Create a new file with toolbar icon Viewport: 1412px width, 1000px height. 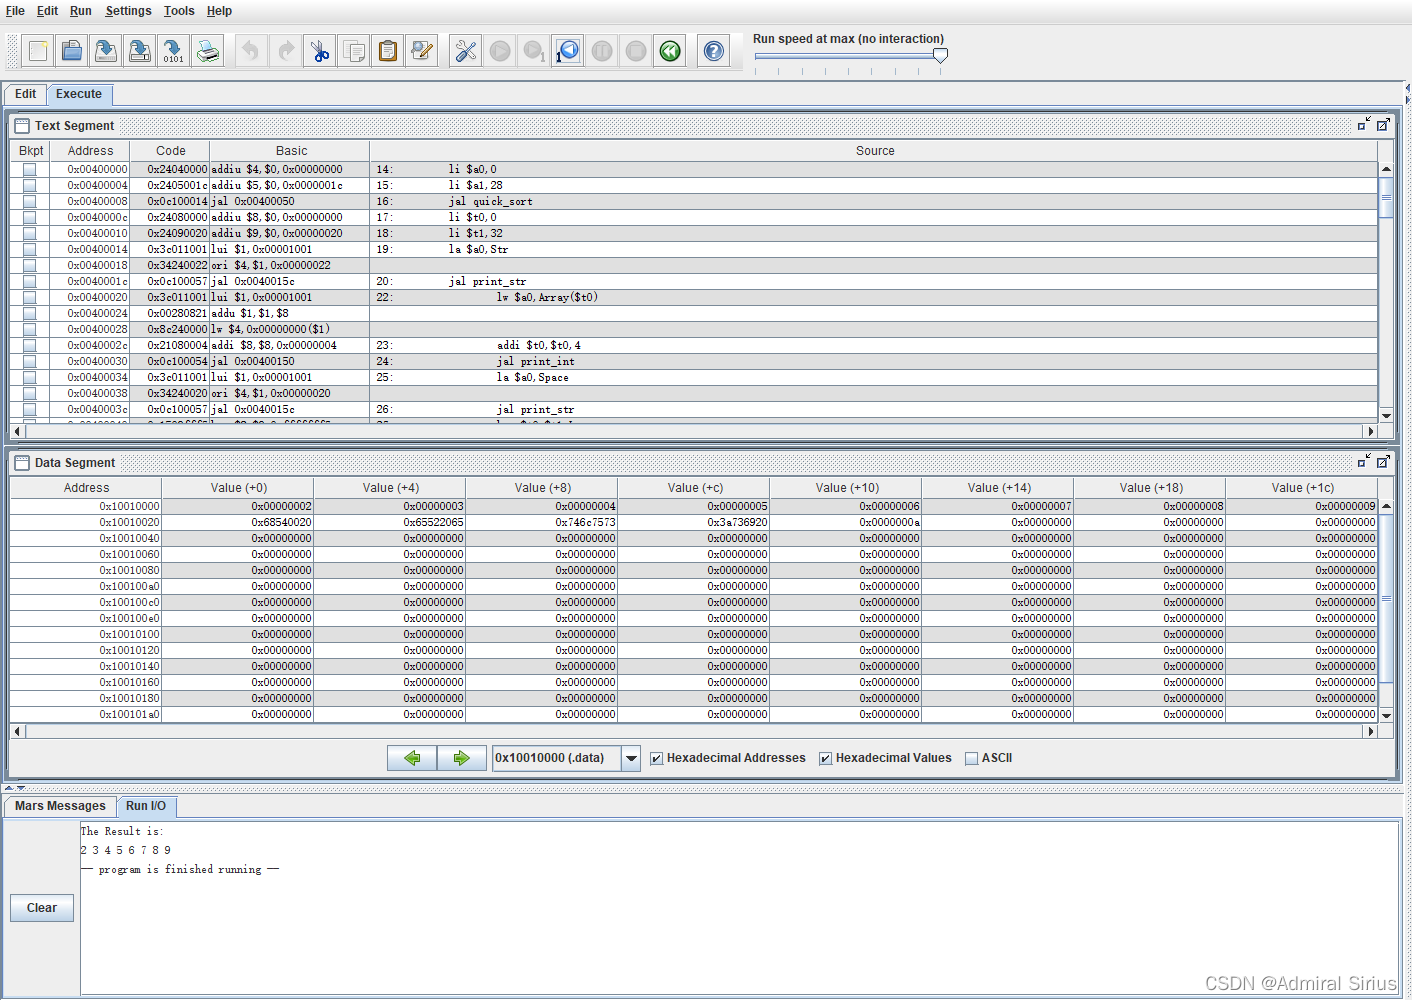click(x=39, y=51)
